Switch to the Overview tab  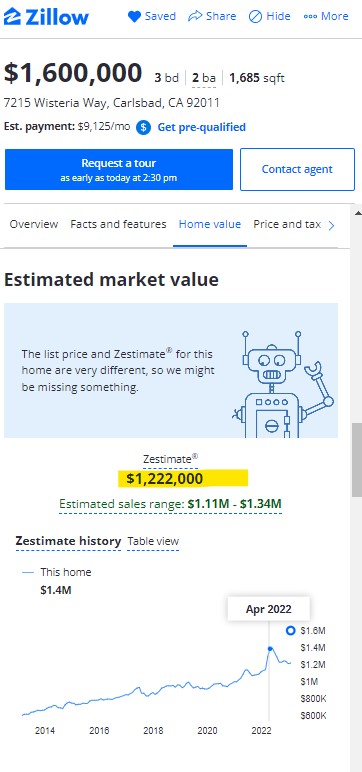click(x=33, y=225)
